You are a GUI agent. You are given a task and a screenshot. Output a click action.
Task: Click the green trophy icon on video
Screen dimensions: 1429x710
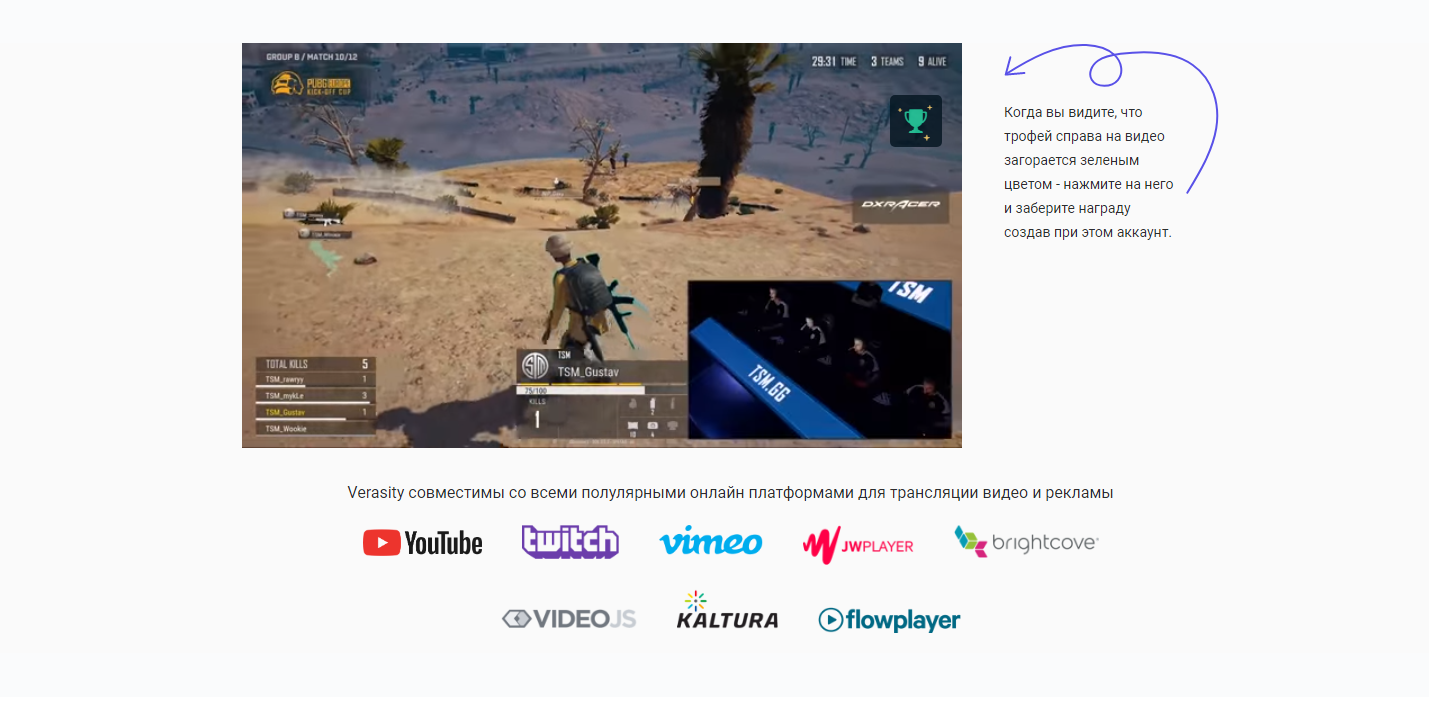pos(916,121)
